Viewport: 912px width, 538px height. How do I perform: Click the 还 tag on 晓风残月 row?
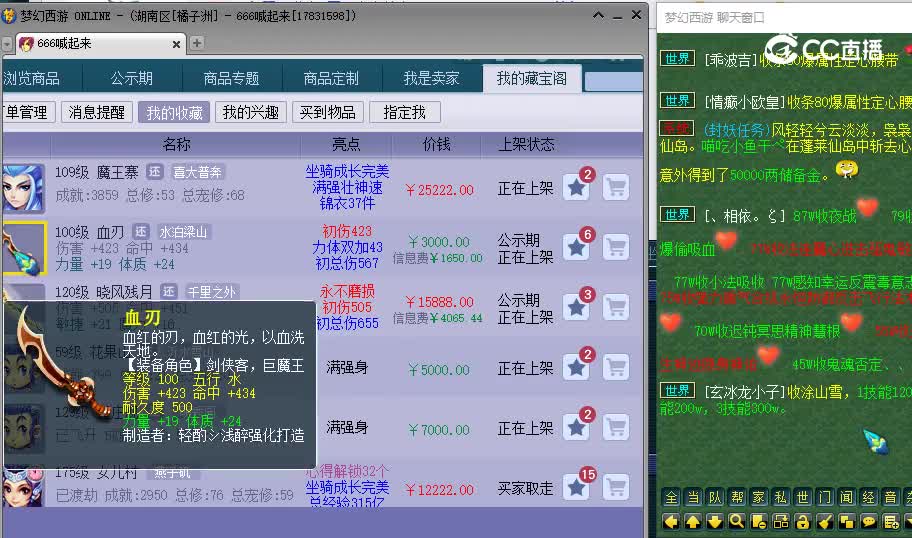pos(169,291)
